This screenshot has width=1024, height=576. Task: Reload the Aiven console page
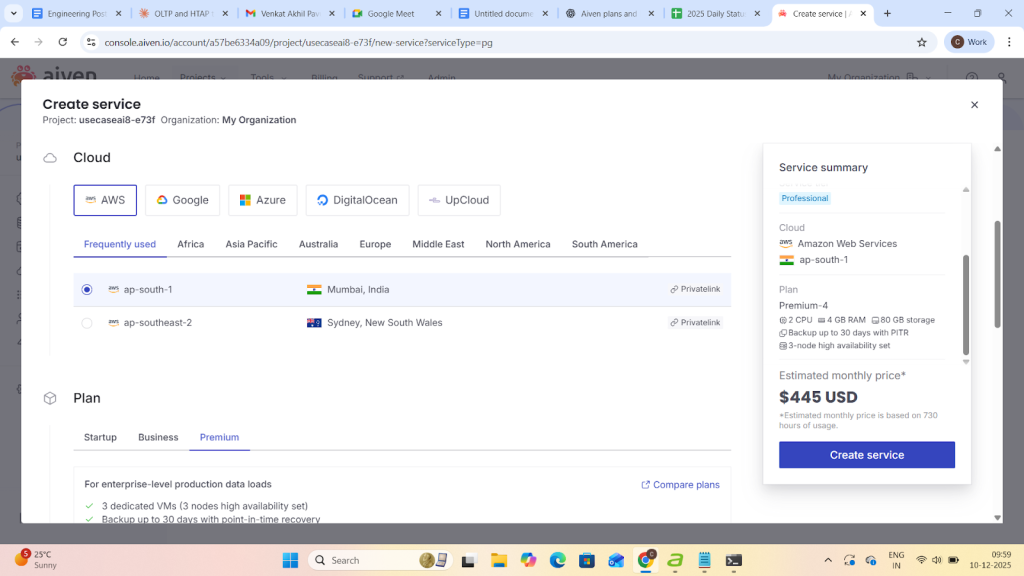coord(63,43)
